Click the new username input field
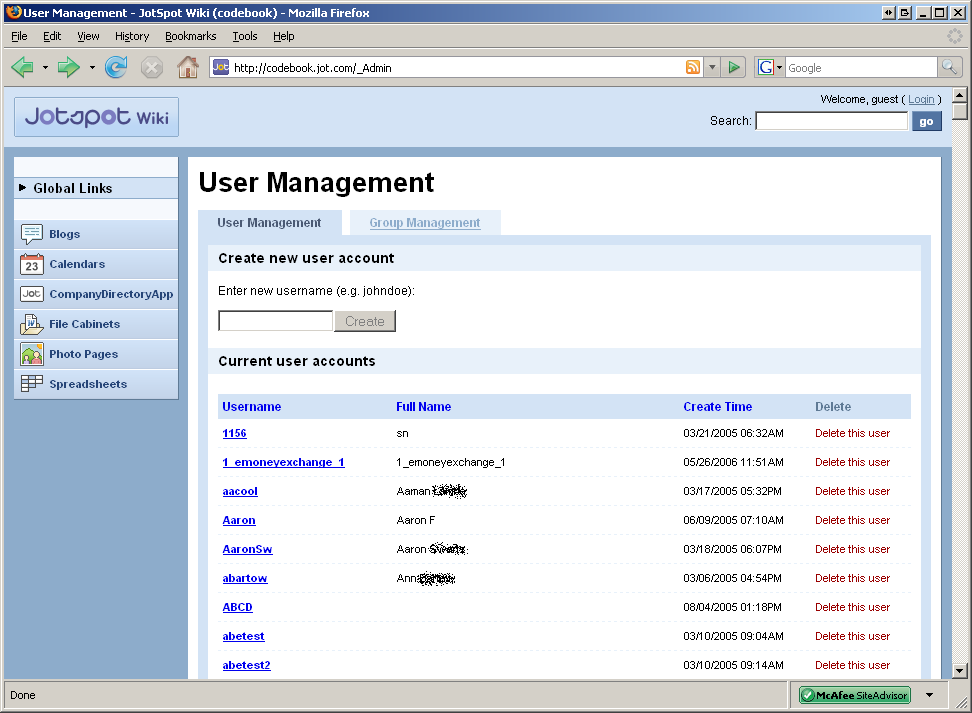This screenshot has height=713, width=972. pos(276,321)
